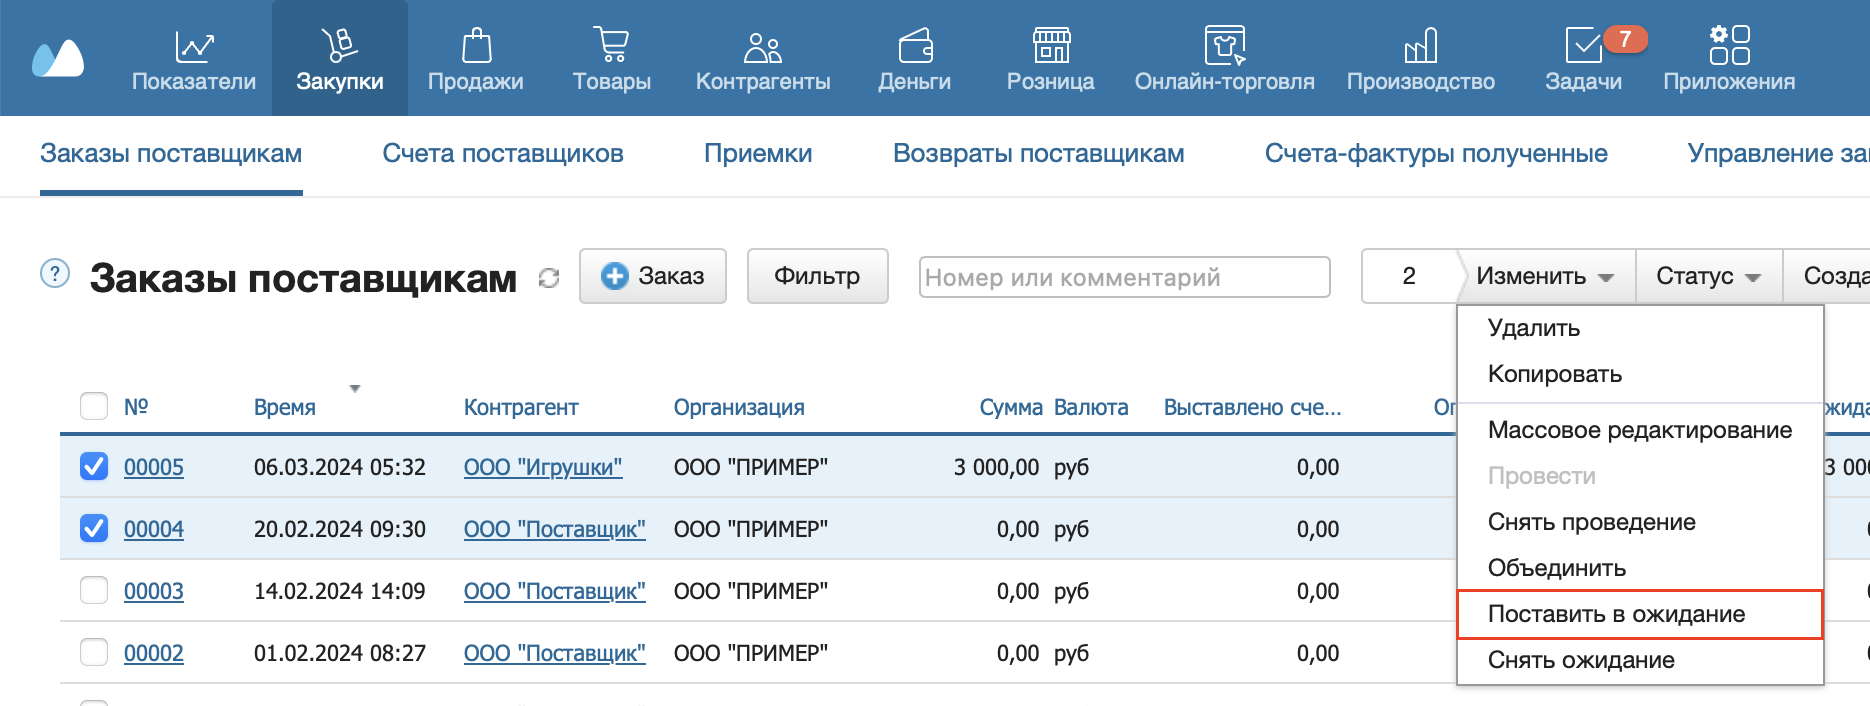Open the Онлайн-торговля icon
1870x706 pixels.
(1225, 45)
